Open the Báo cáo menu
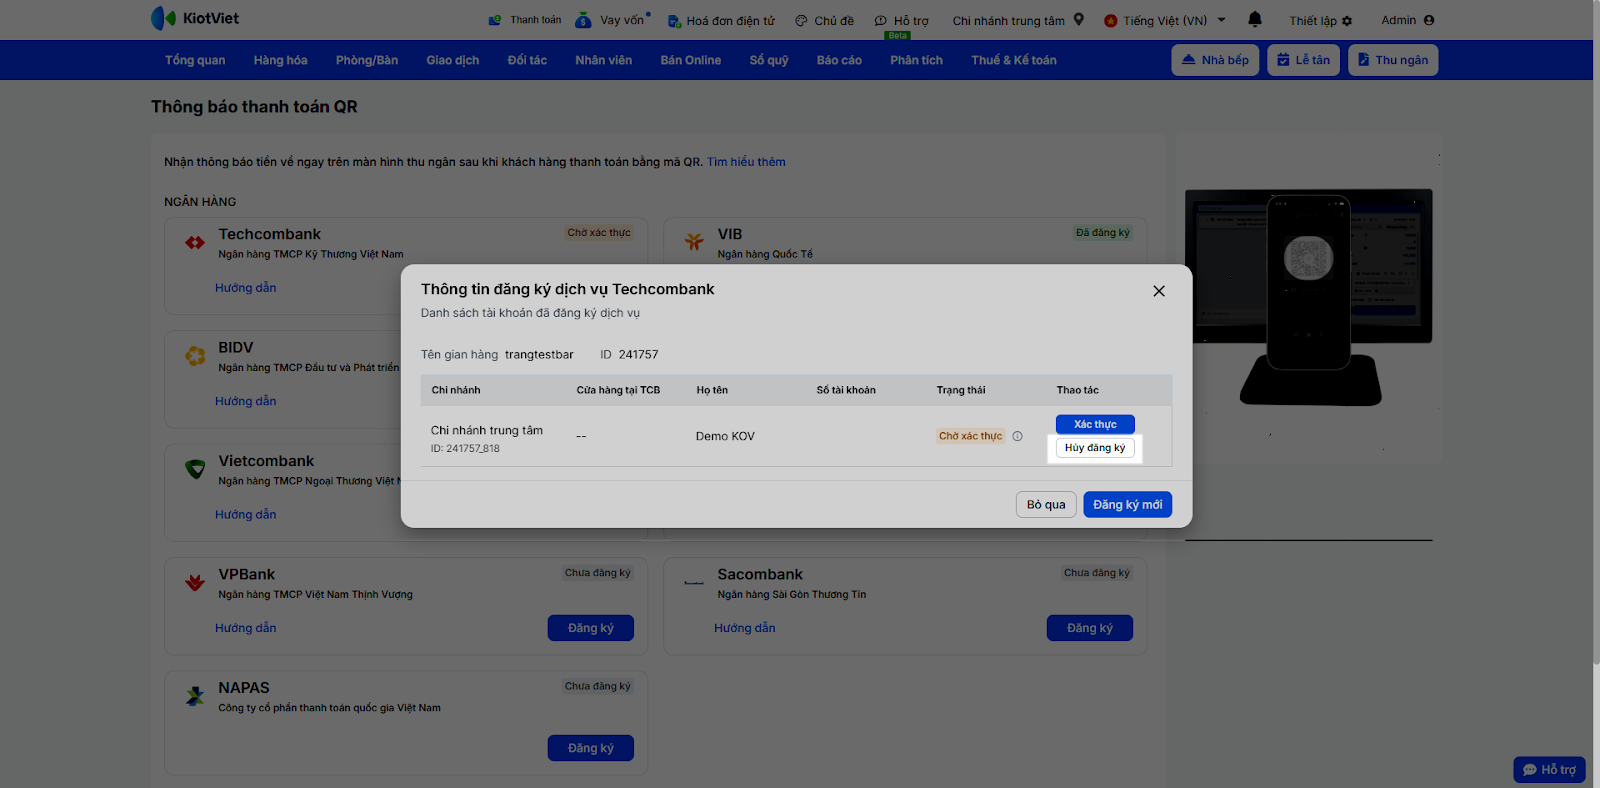1600x788 pixels. [x=839, y=60]
